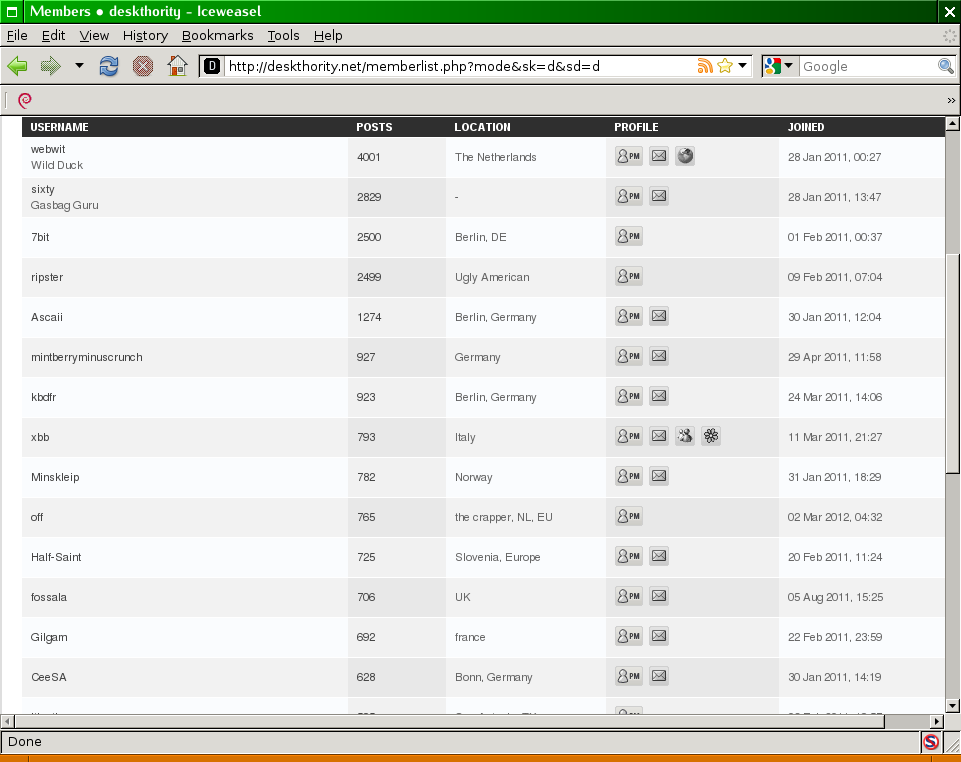Click the Reload page icon
This screenshot has height=762, width=961.
[x=109, y=66]
